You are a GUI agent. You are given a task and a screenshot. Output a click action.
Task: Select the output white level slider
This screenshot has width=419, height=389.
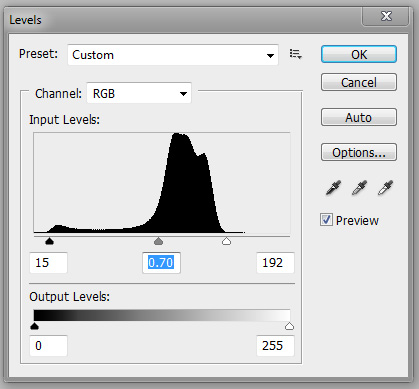pyautogui.click(x=289, y=326)
